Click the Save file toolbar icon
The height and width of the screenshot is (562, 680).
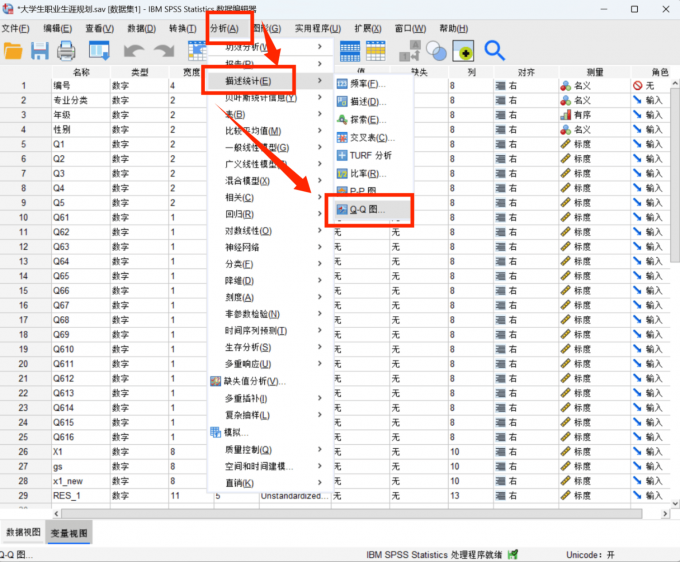coord(40,50)
